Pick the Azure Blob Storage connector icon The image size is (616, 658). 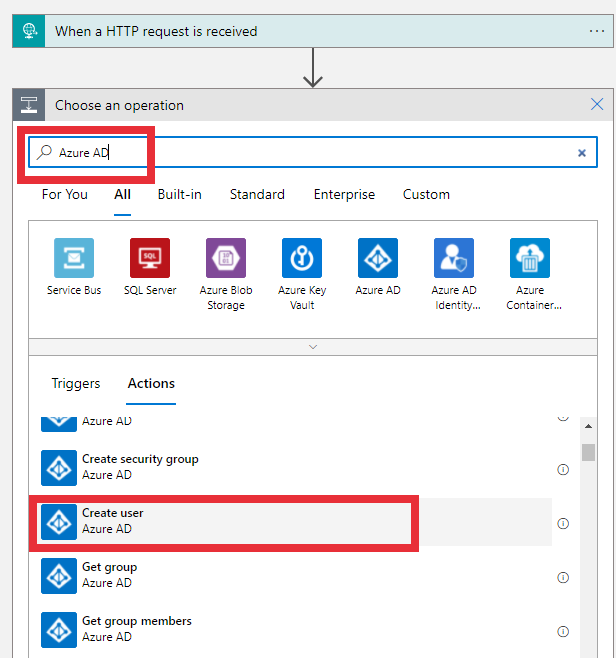pos(226,258)
